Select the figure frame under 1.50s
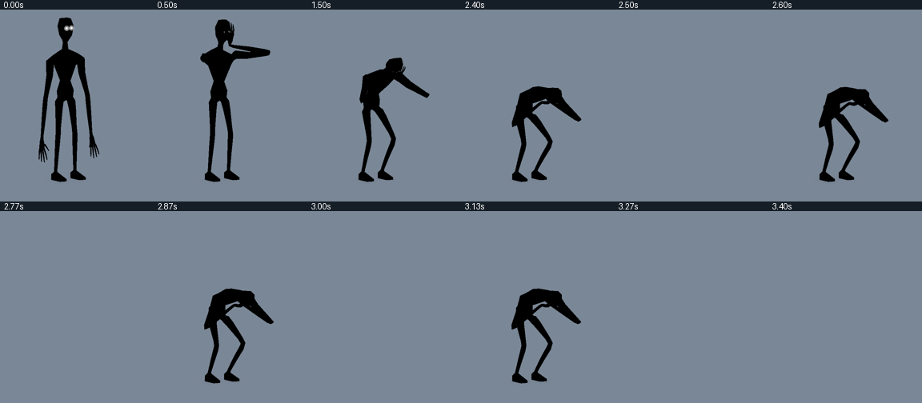The image size is (922, 404). point(394,119)
